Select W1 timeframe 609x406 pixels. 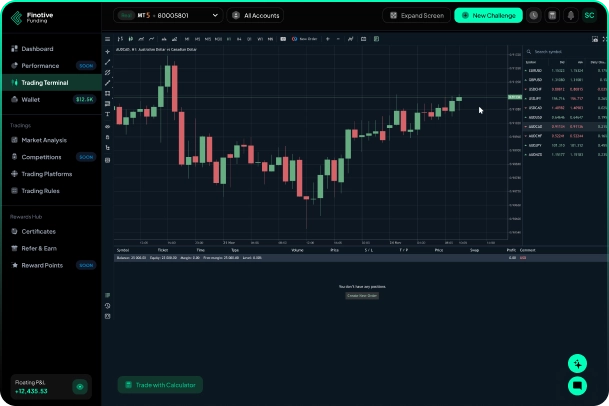tap(260, 39)
